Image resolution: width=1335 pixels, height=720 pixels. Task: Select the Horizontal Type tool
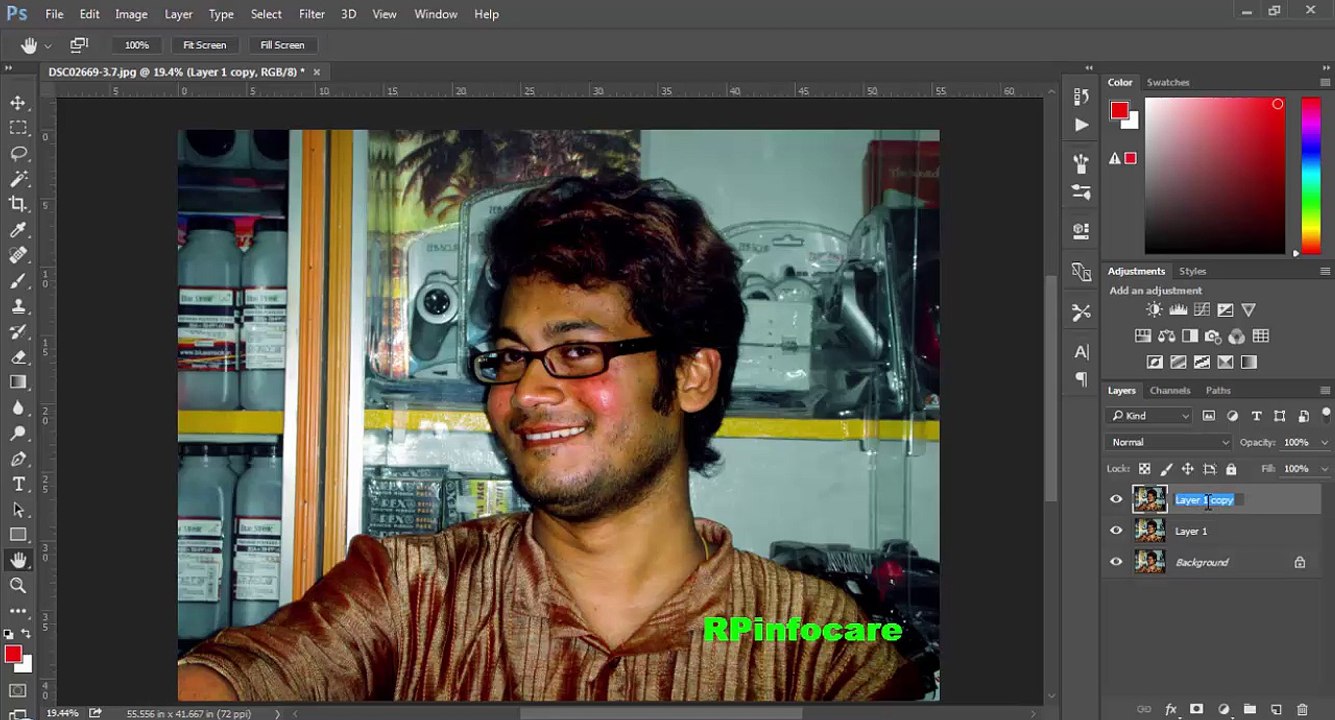[x=18, y=484]
